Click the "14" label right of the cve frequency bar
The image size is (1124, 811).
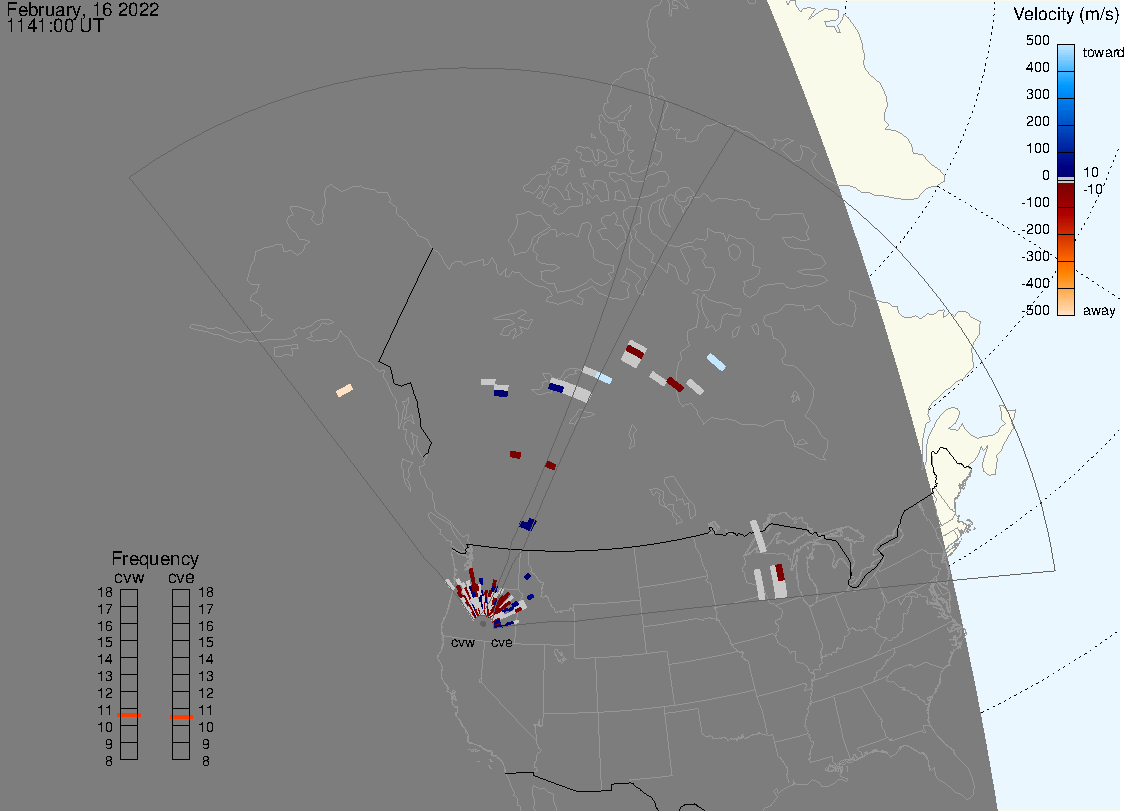(206, 660)
